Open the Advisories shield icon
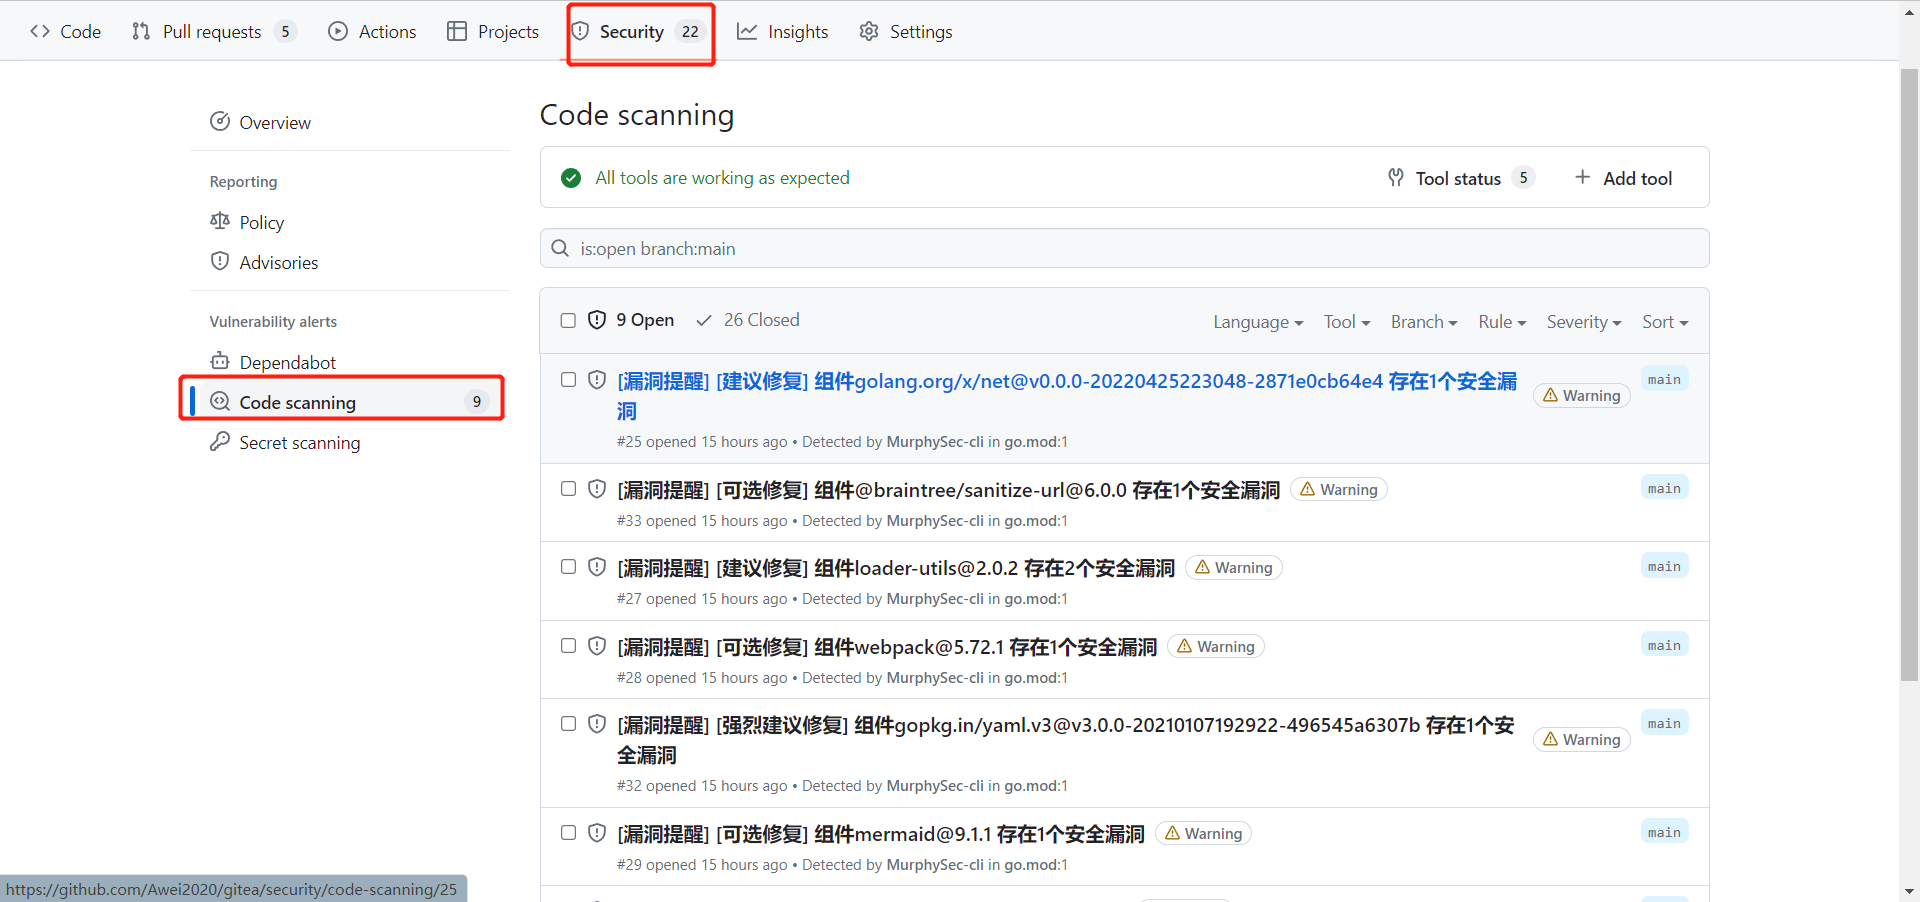 click(220, 261)
